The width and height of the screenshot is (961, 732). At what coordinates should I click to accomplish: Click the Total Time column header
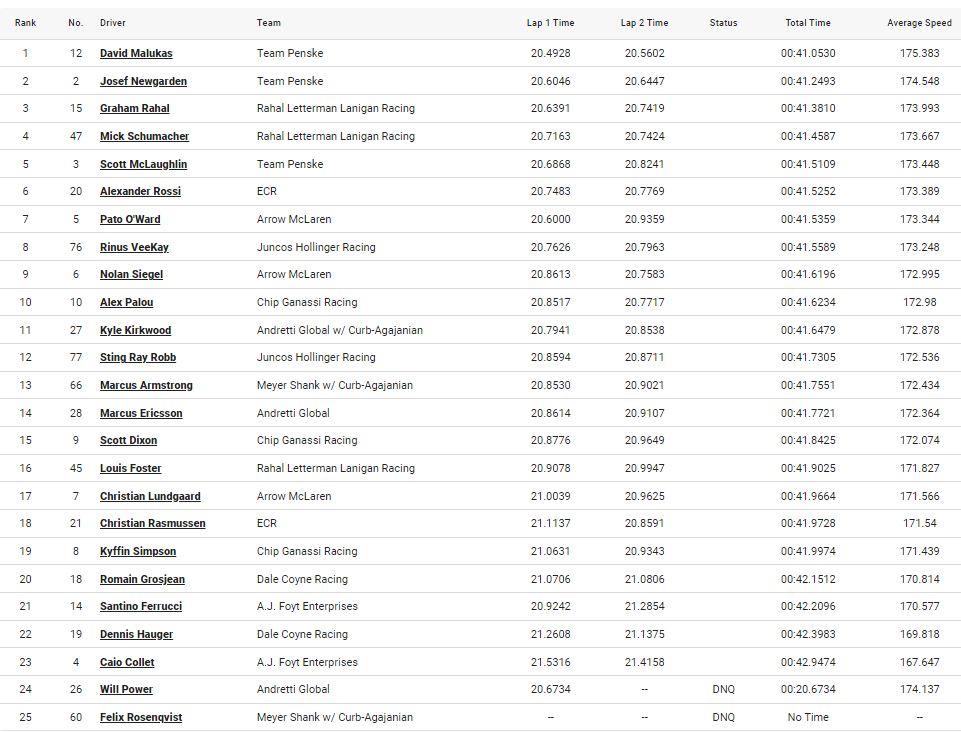pyautogui.click(x=808, y=23)
